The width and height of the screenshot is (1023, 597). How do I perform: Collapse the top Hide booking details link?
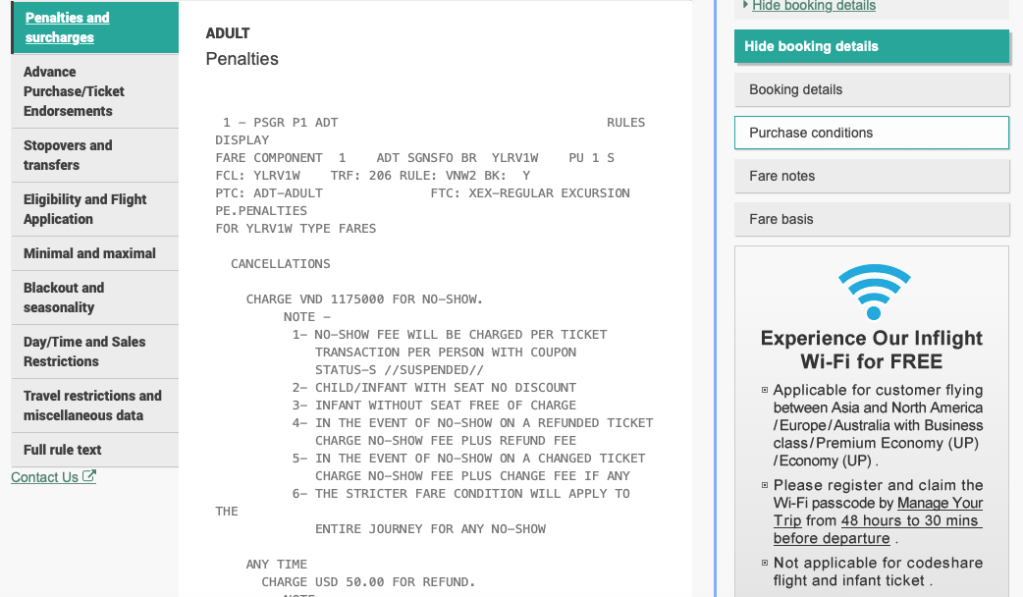tap(813, 6)
